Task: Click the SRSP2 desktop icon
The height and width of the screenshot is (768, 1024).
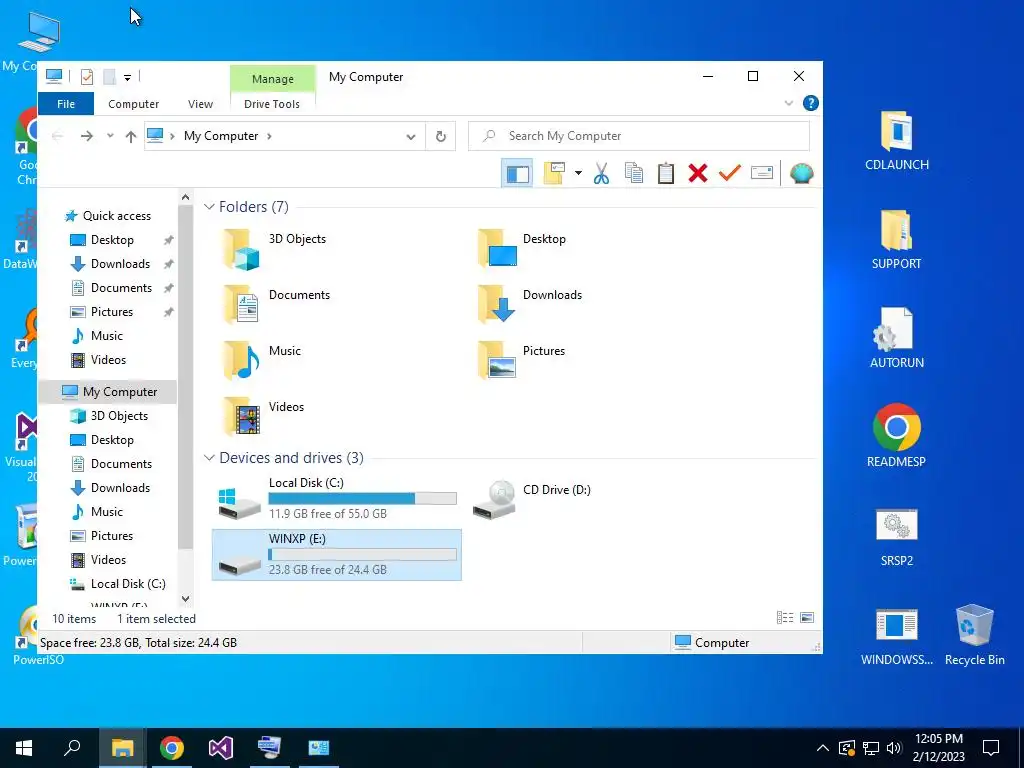Action: (x=897, y=537)
